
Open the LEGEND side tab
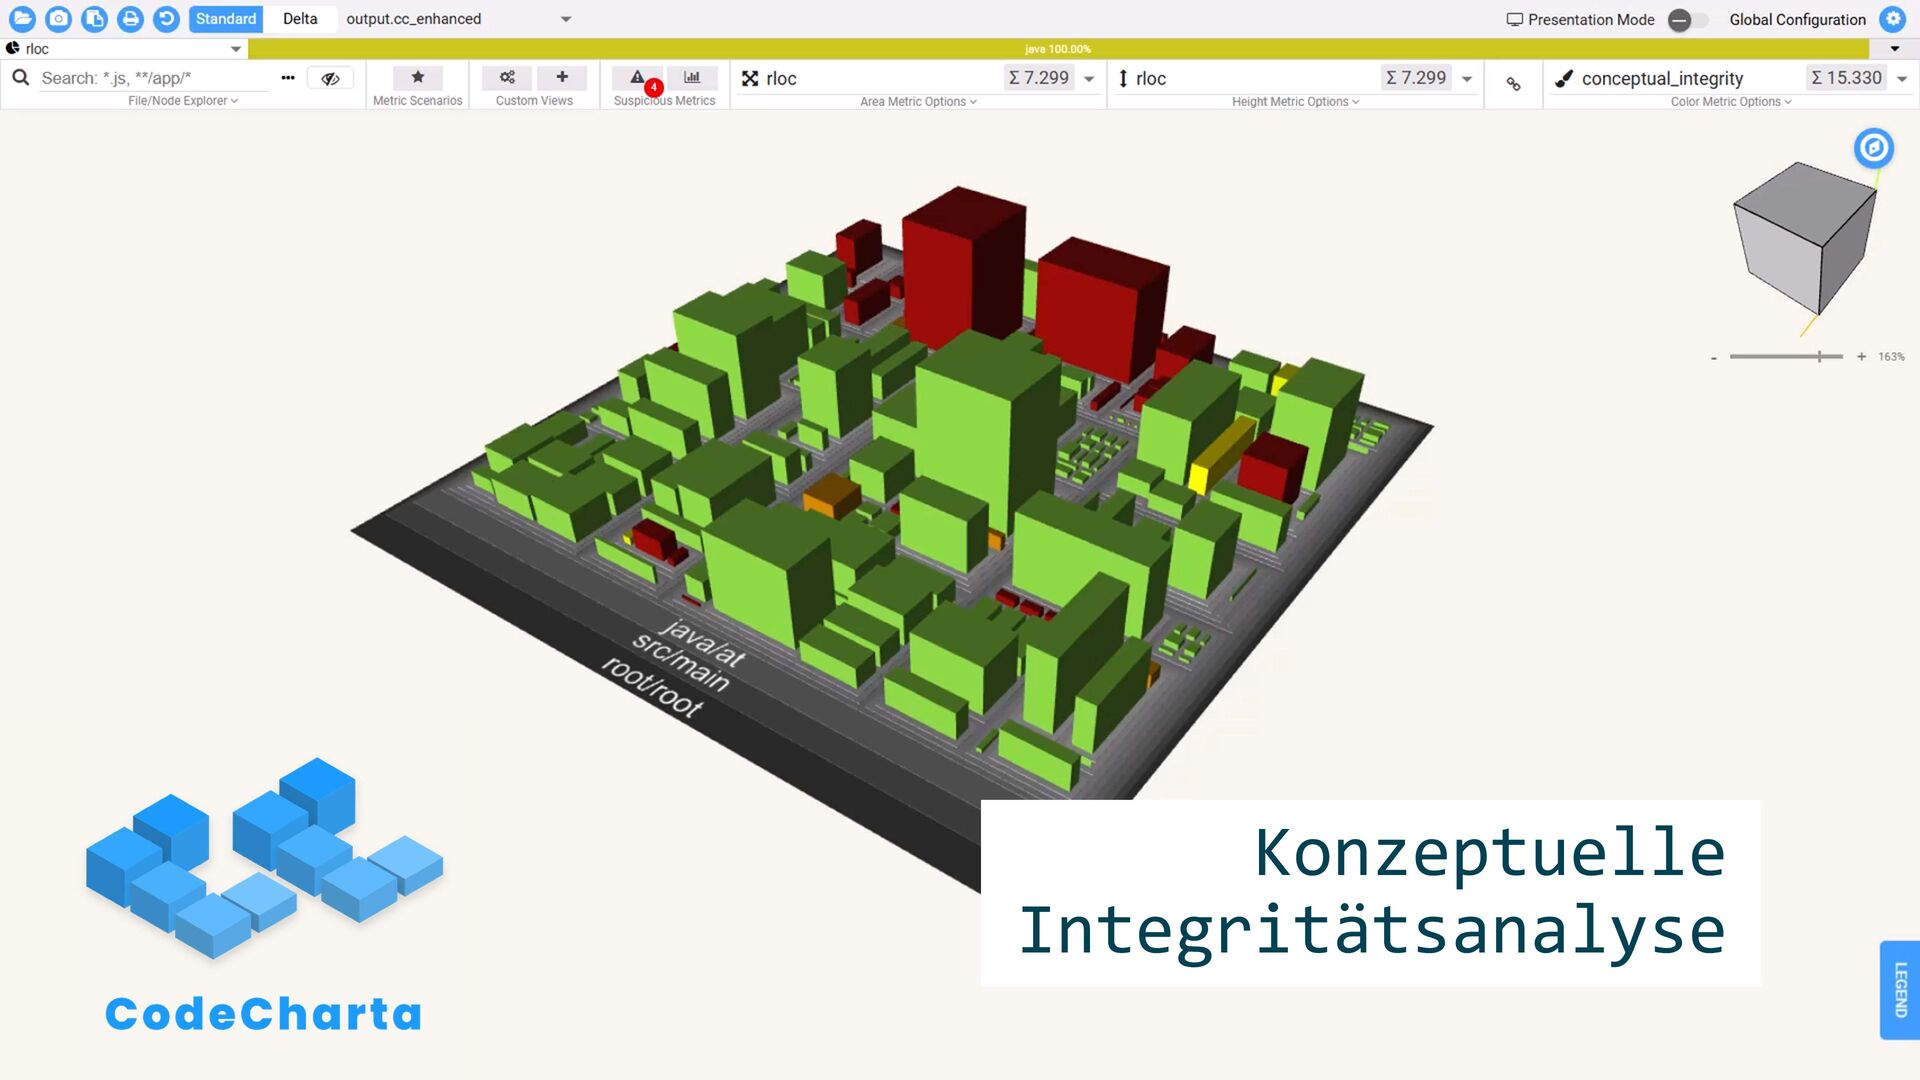tap(1900, 990)
